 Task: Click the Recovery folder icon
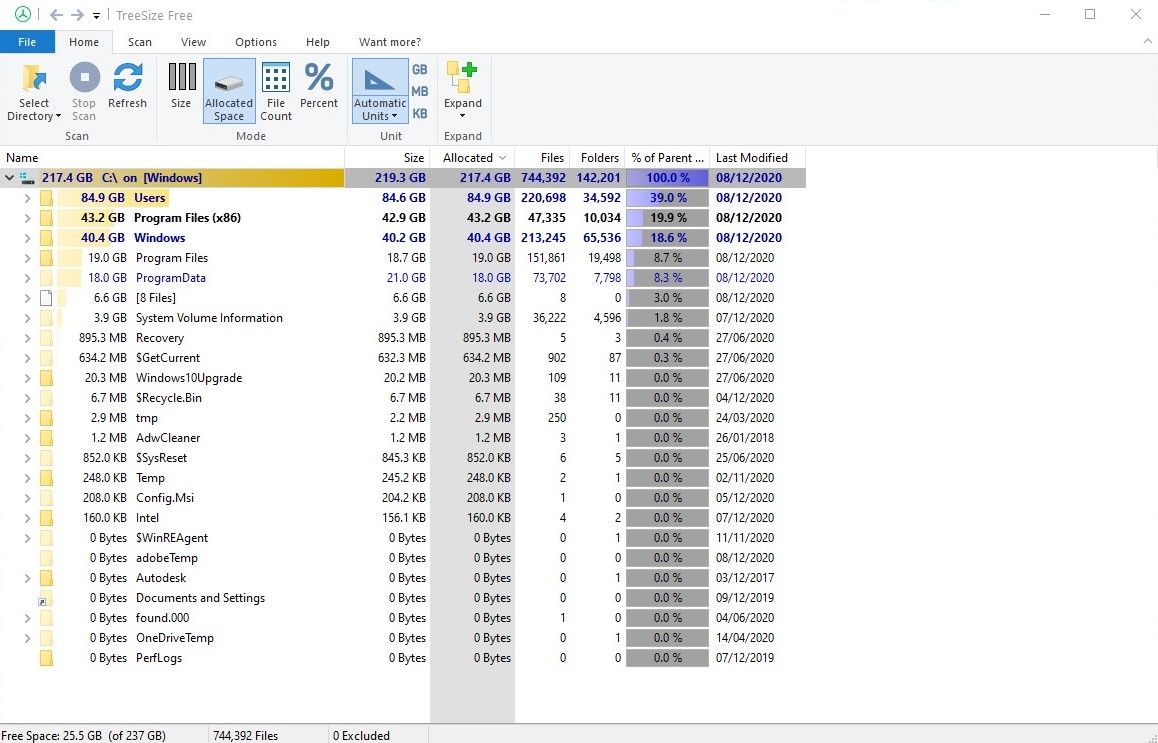coord(46,338)
